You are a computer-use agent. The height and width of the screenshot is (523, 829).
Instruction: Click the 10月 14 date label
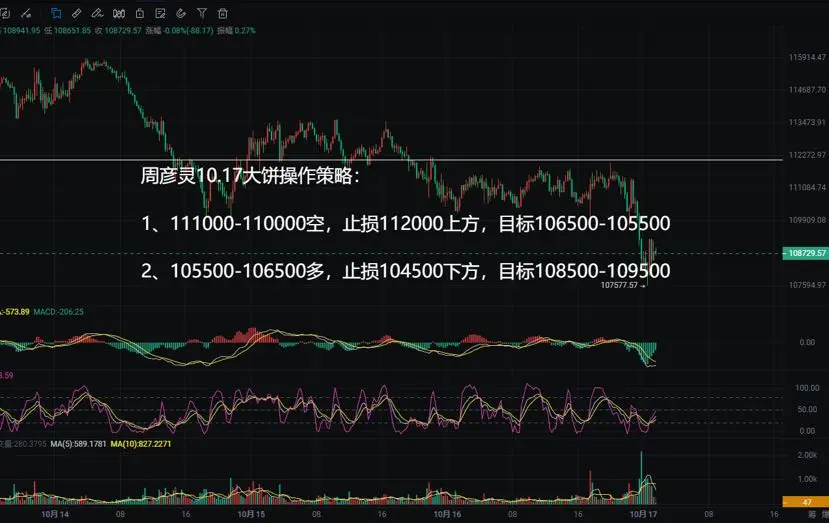(x=54, y=513)
